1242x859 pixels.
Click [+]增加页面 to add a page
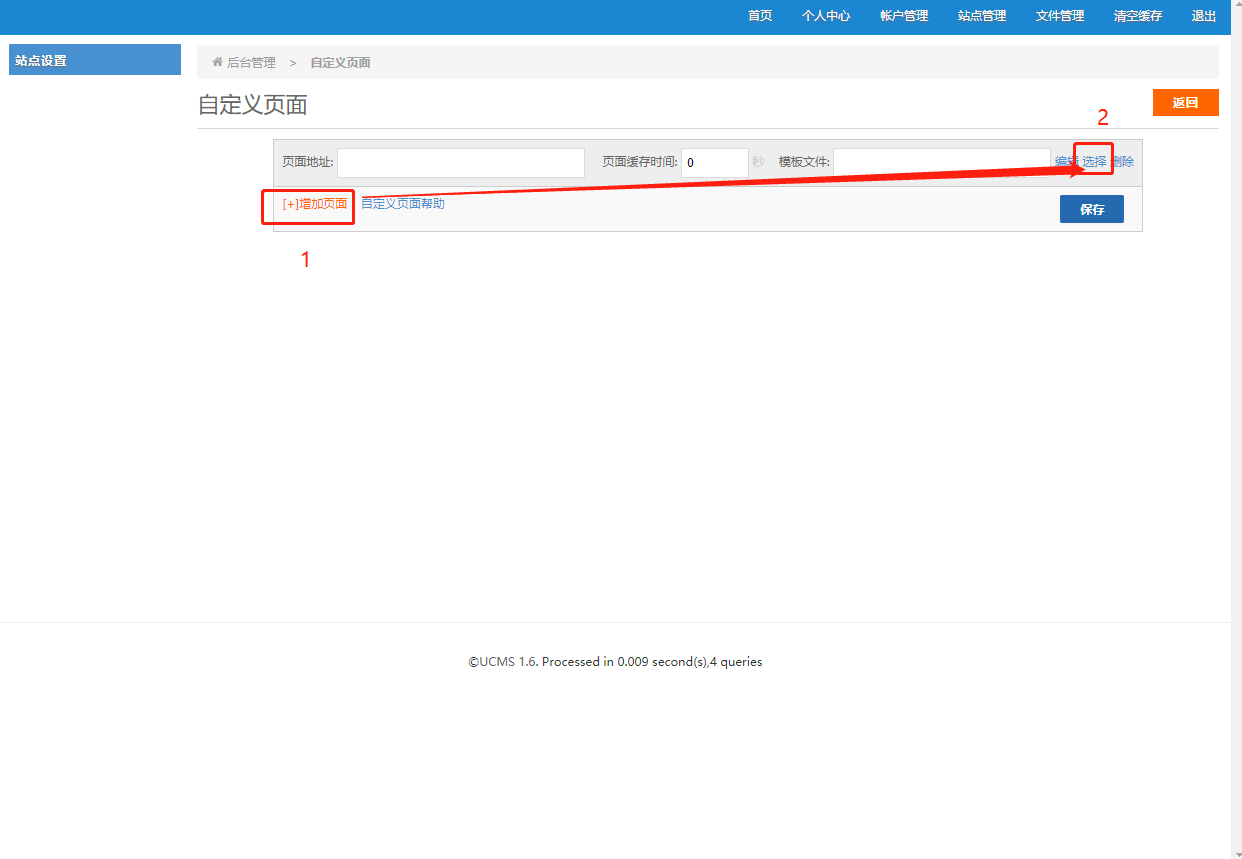point(315,204)
